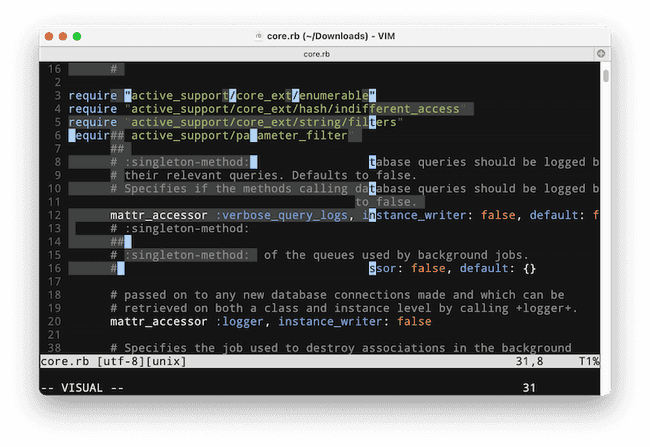Select the core.rb tab
650x447 pixels.
tap(320, 53)
